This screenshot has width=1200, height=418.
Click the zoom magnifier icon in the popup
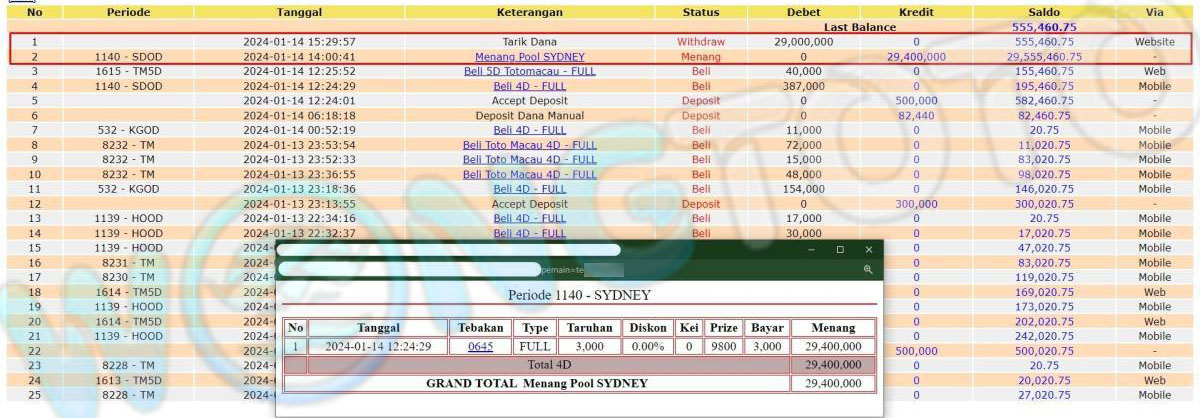pos(868,270)
